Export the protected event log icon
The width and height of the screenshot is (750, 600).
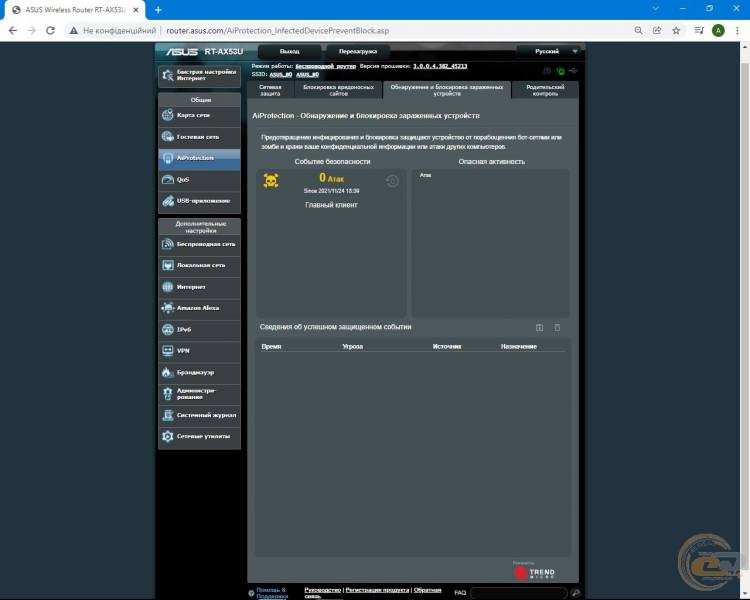[540, 327]
